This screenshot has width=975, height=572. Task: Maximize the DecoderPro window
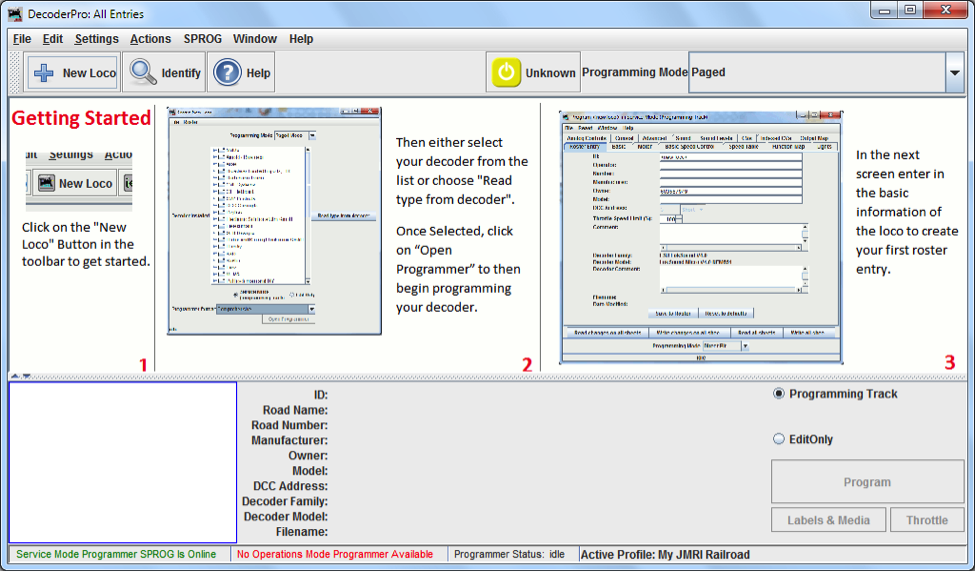(910, 10)
